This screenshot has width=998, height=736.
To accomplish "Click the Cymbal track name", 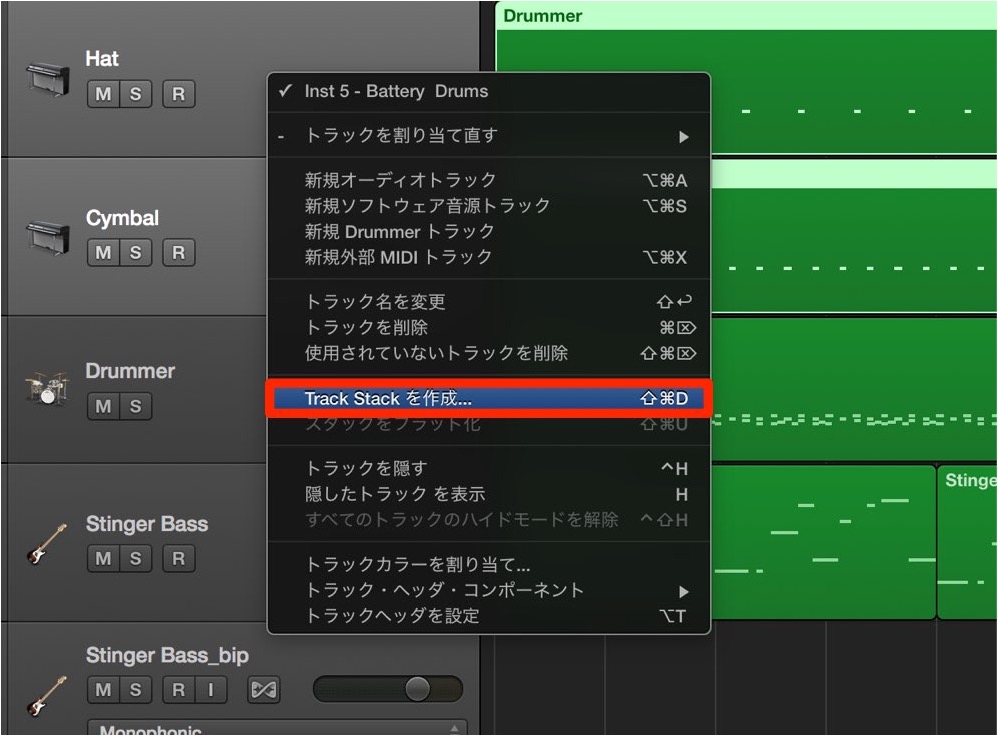I will (x=122, y=218).
